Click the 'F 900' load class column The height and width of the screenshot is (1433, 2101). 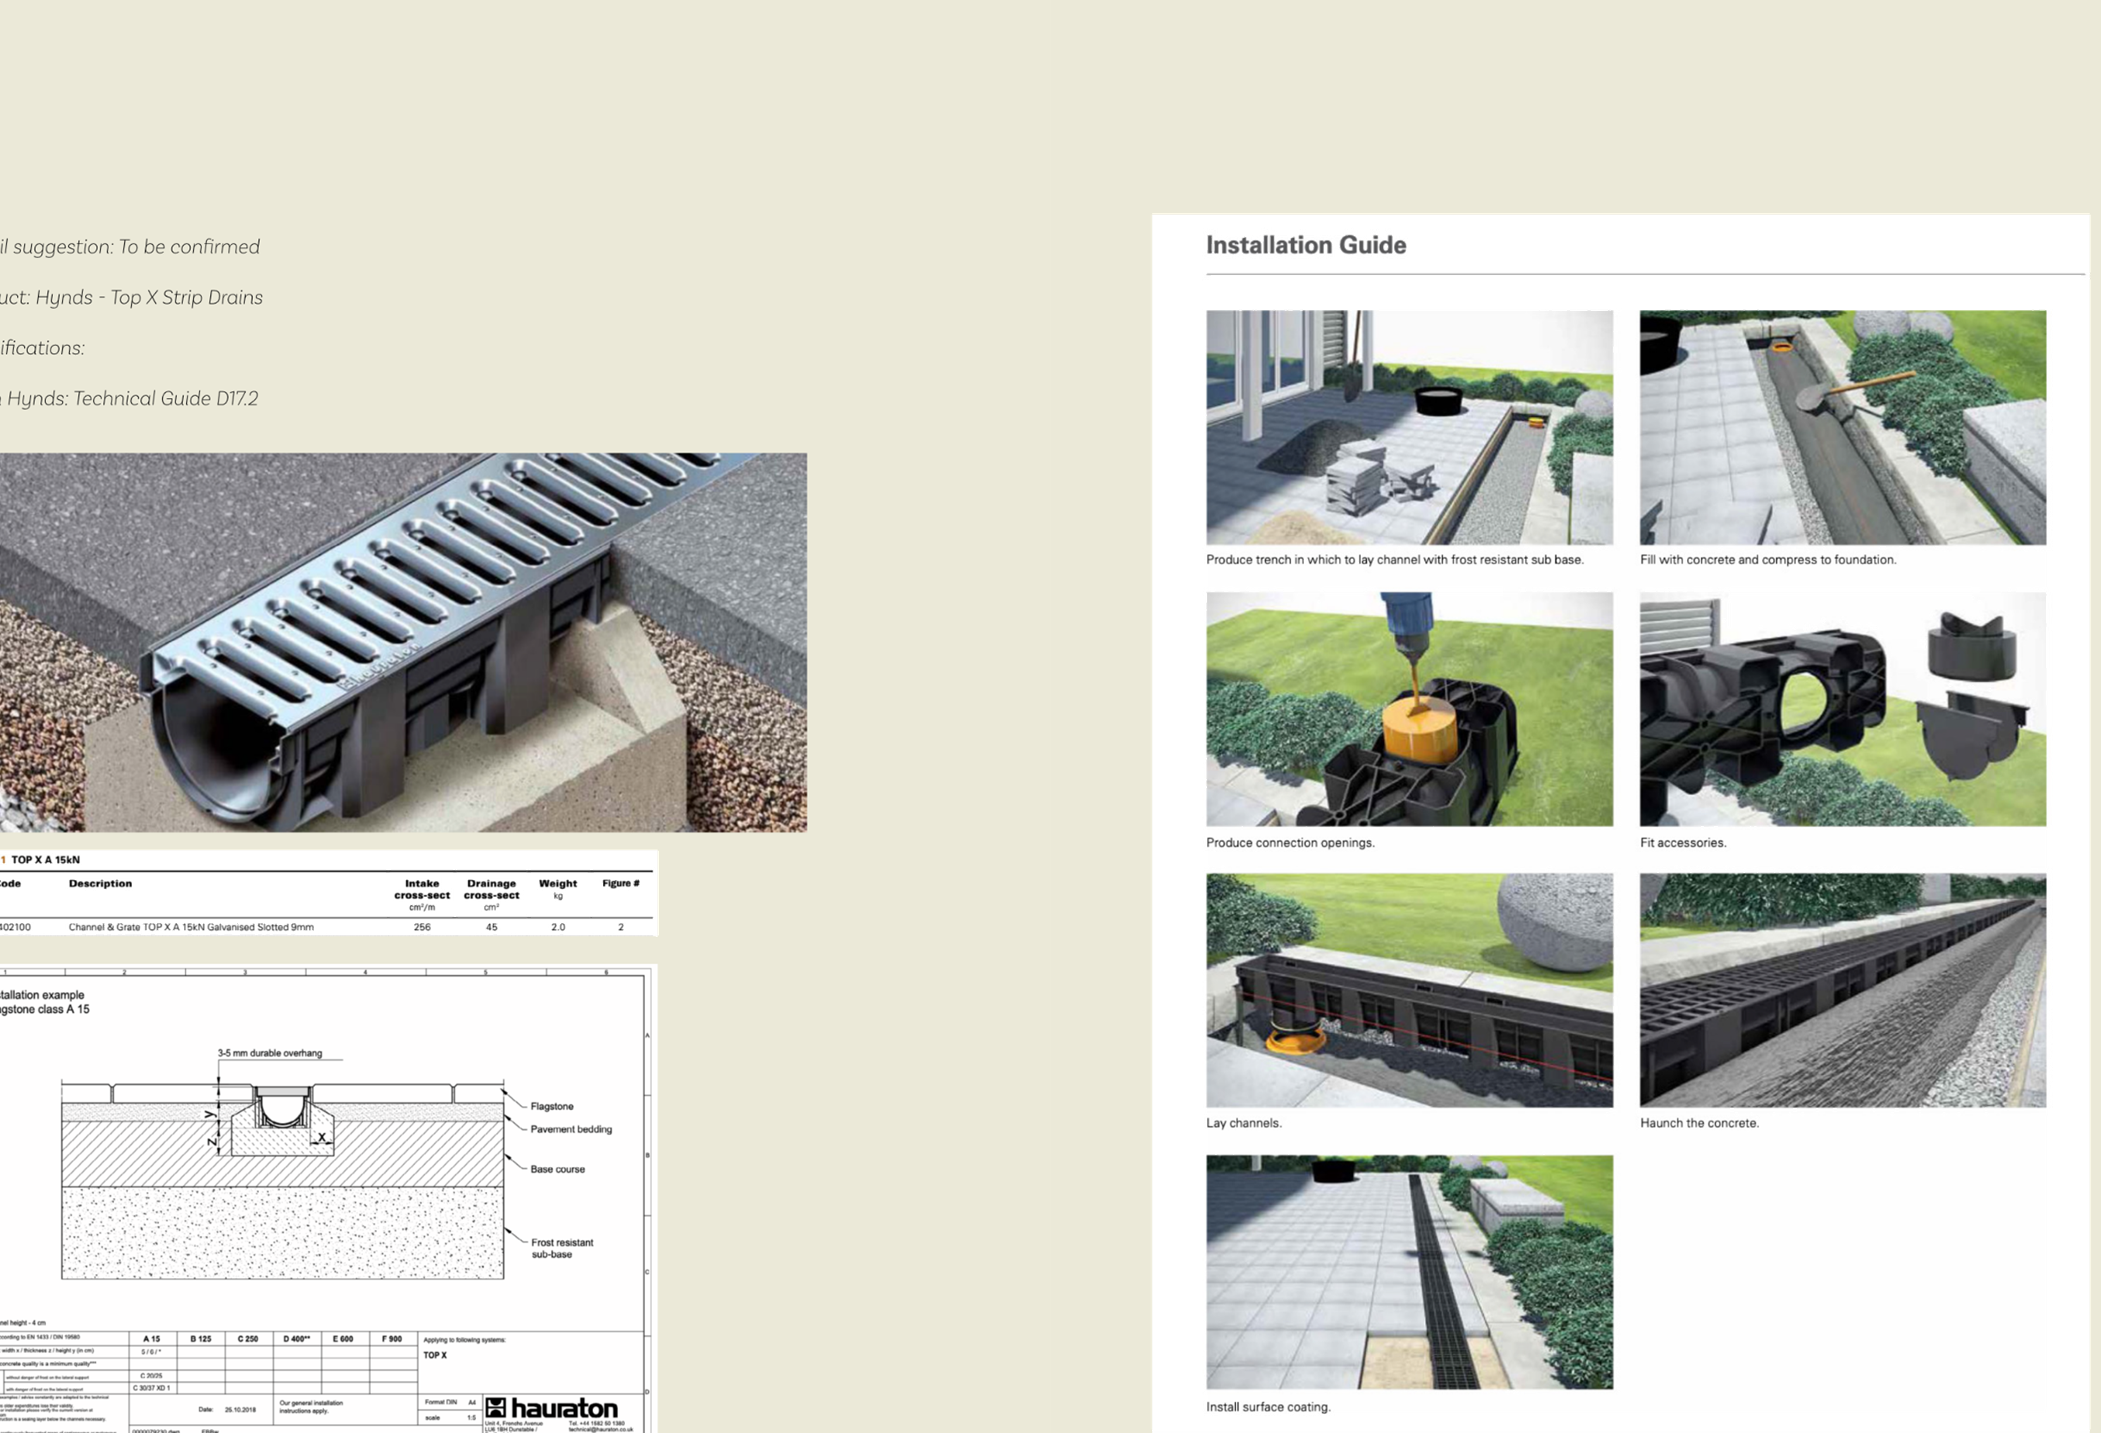click(x=392, y=1338)
